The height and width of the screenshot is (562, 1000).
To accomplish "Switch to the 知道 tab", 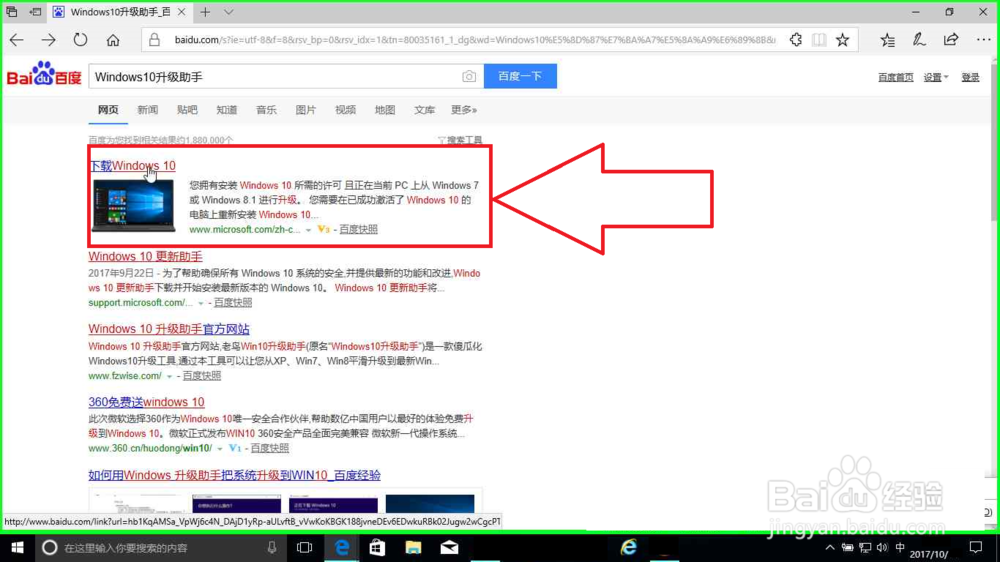I will [226, 110].
